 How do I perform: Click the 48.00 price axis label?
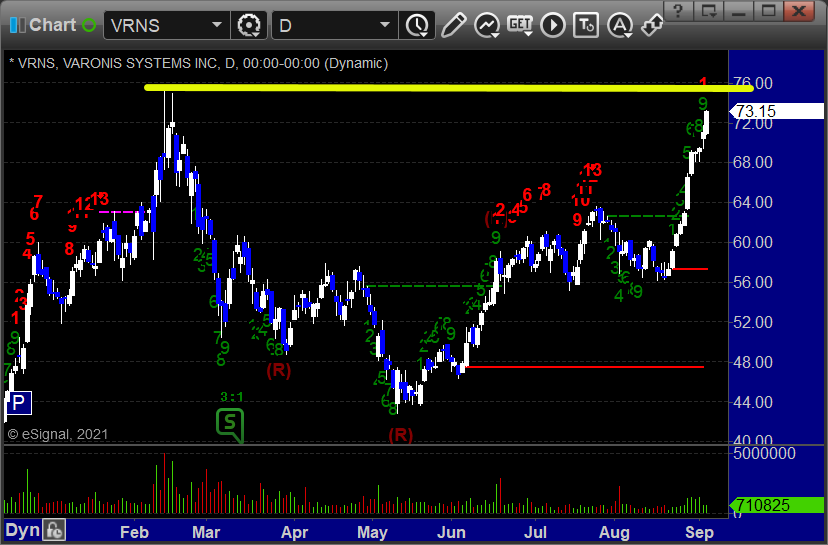tap(753, 362)
